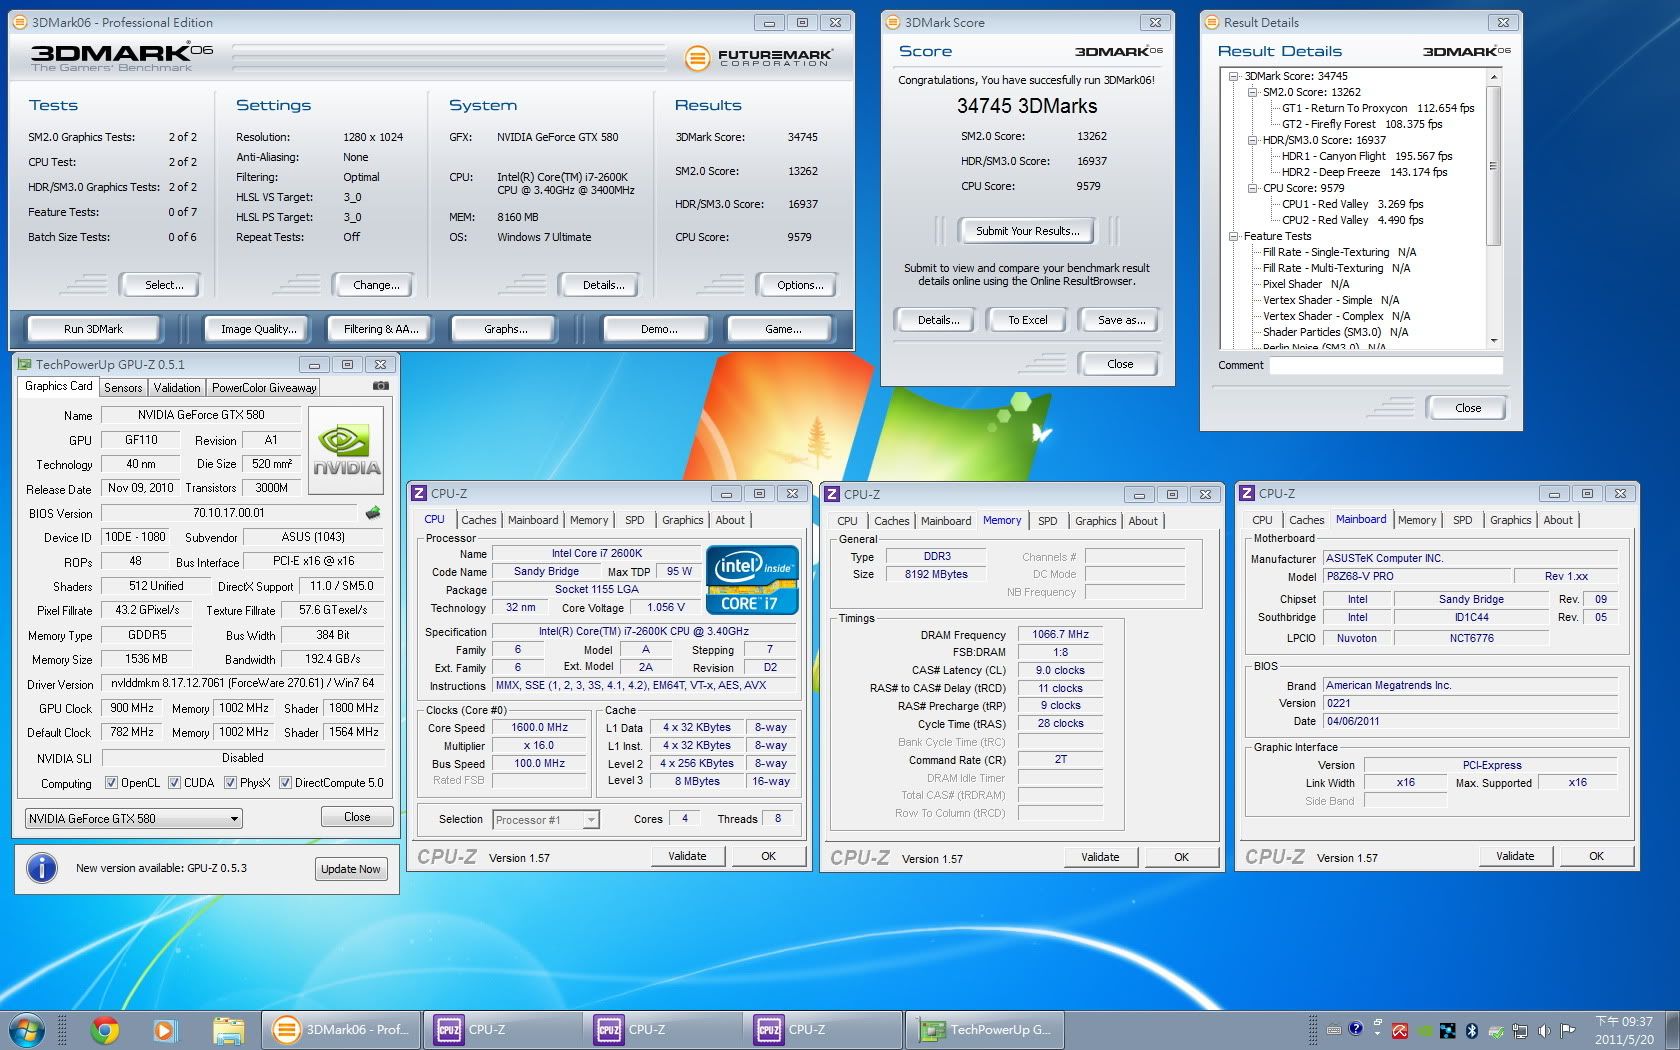The width and height of the screenshot is (1680, 1050).
Task: Click the 3DMark Score window title icon
Action: click(x=893, y=22)
